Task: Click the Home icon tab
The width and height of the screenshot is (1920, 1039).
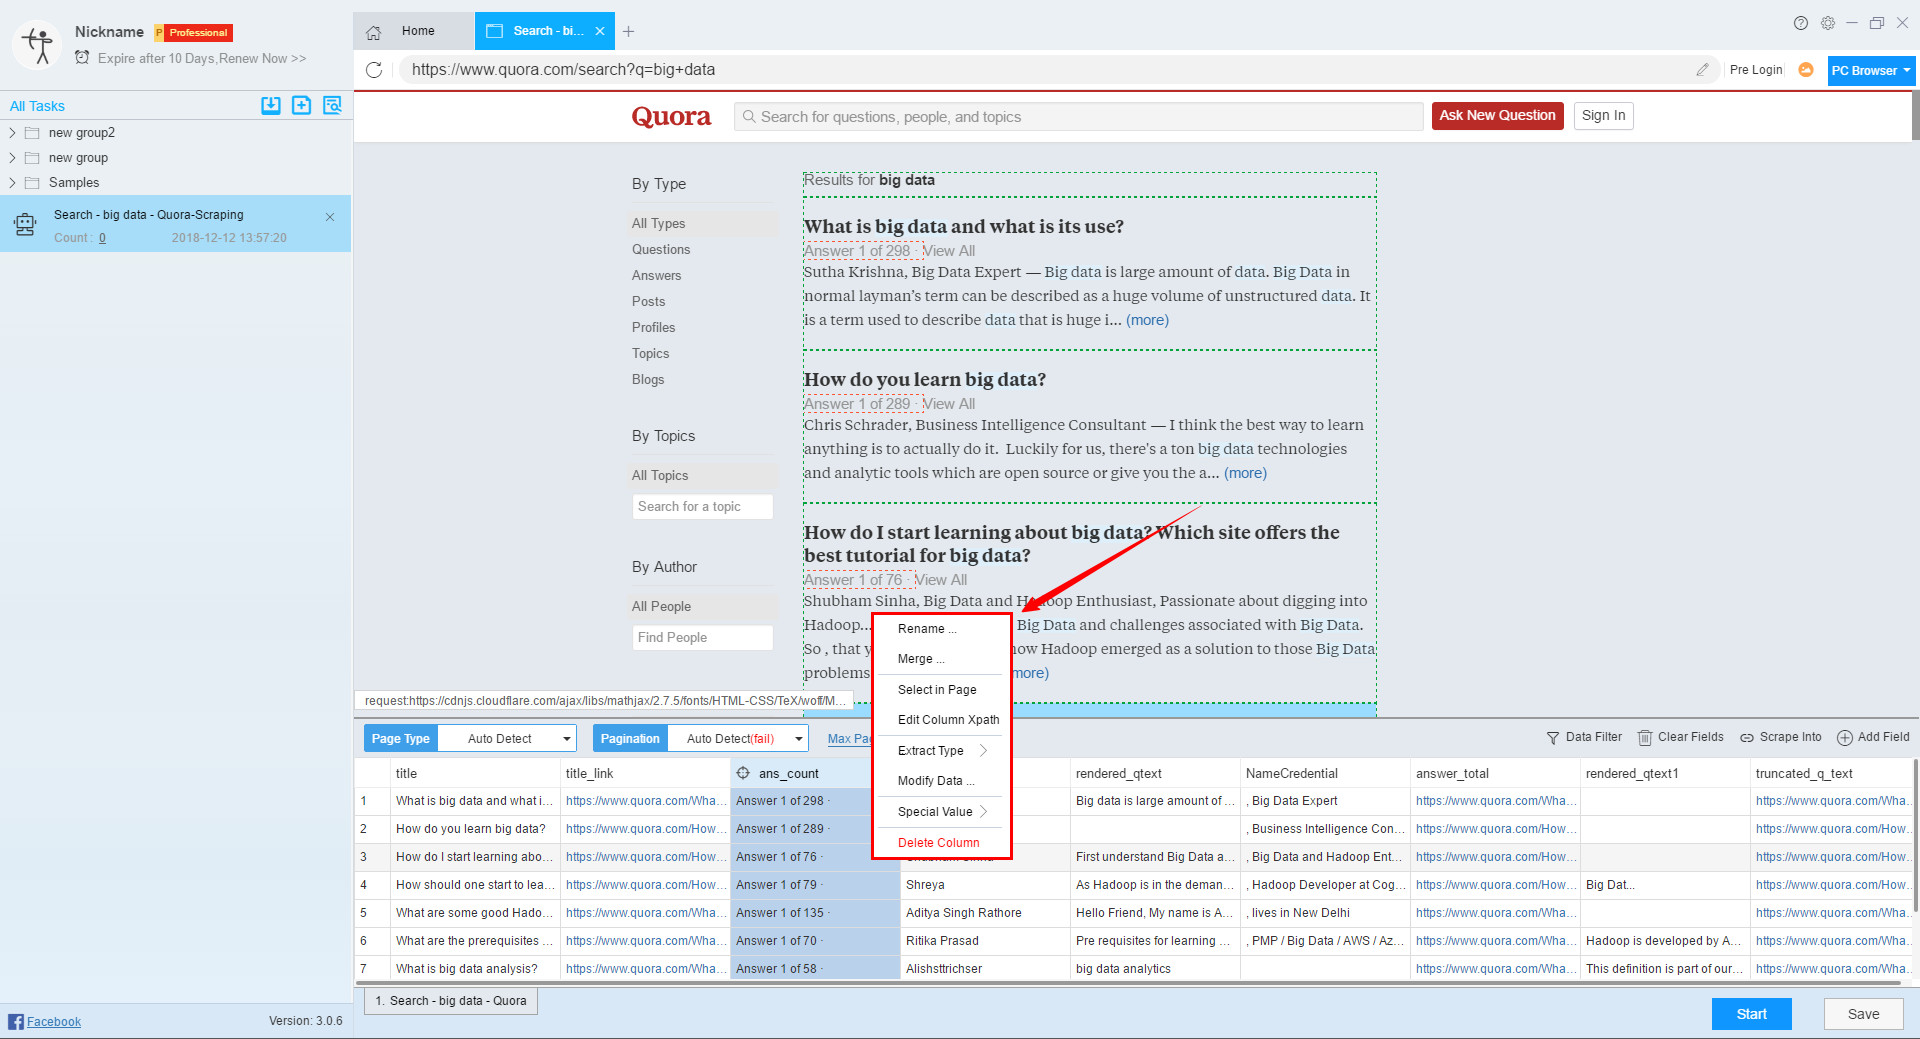Action: [x=374, y=32]
